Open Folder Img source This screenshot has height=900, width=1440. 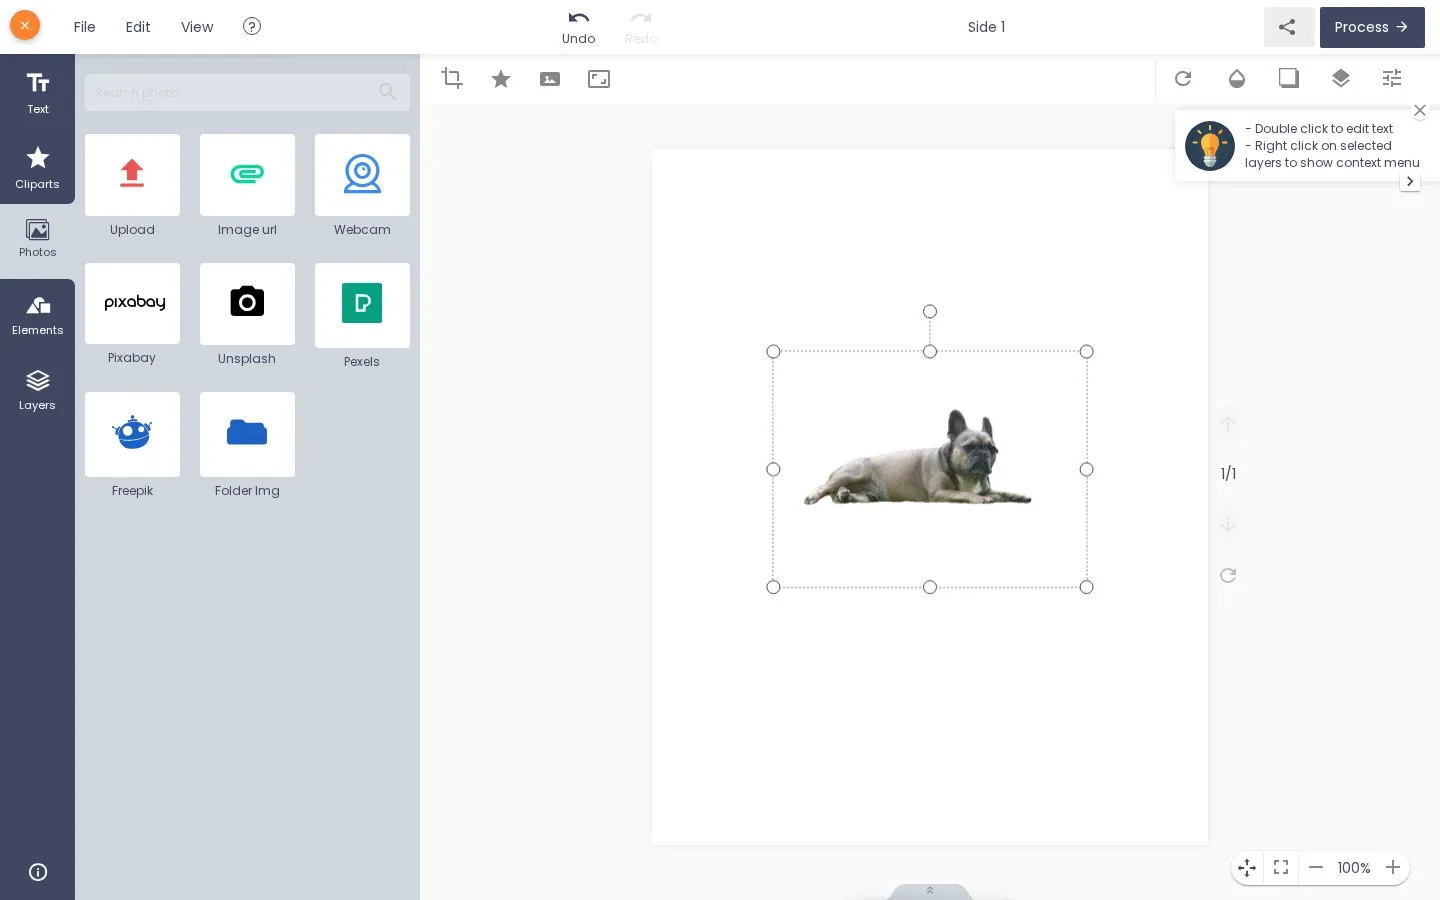click(247, 434)
